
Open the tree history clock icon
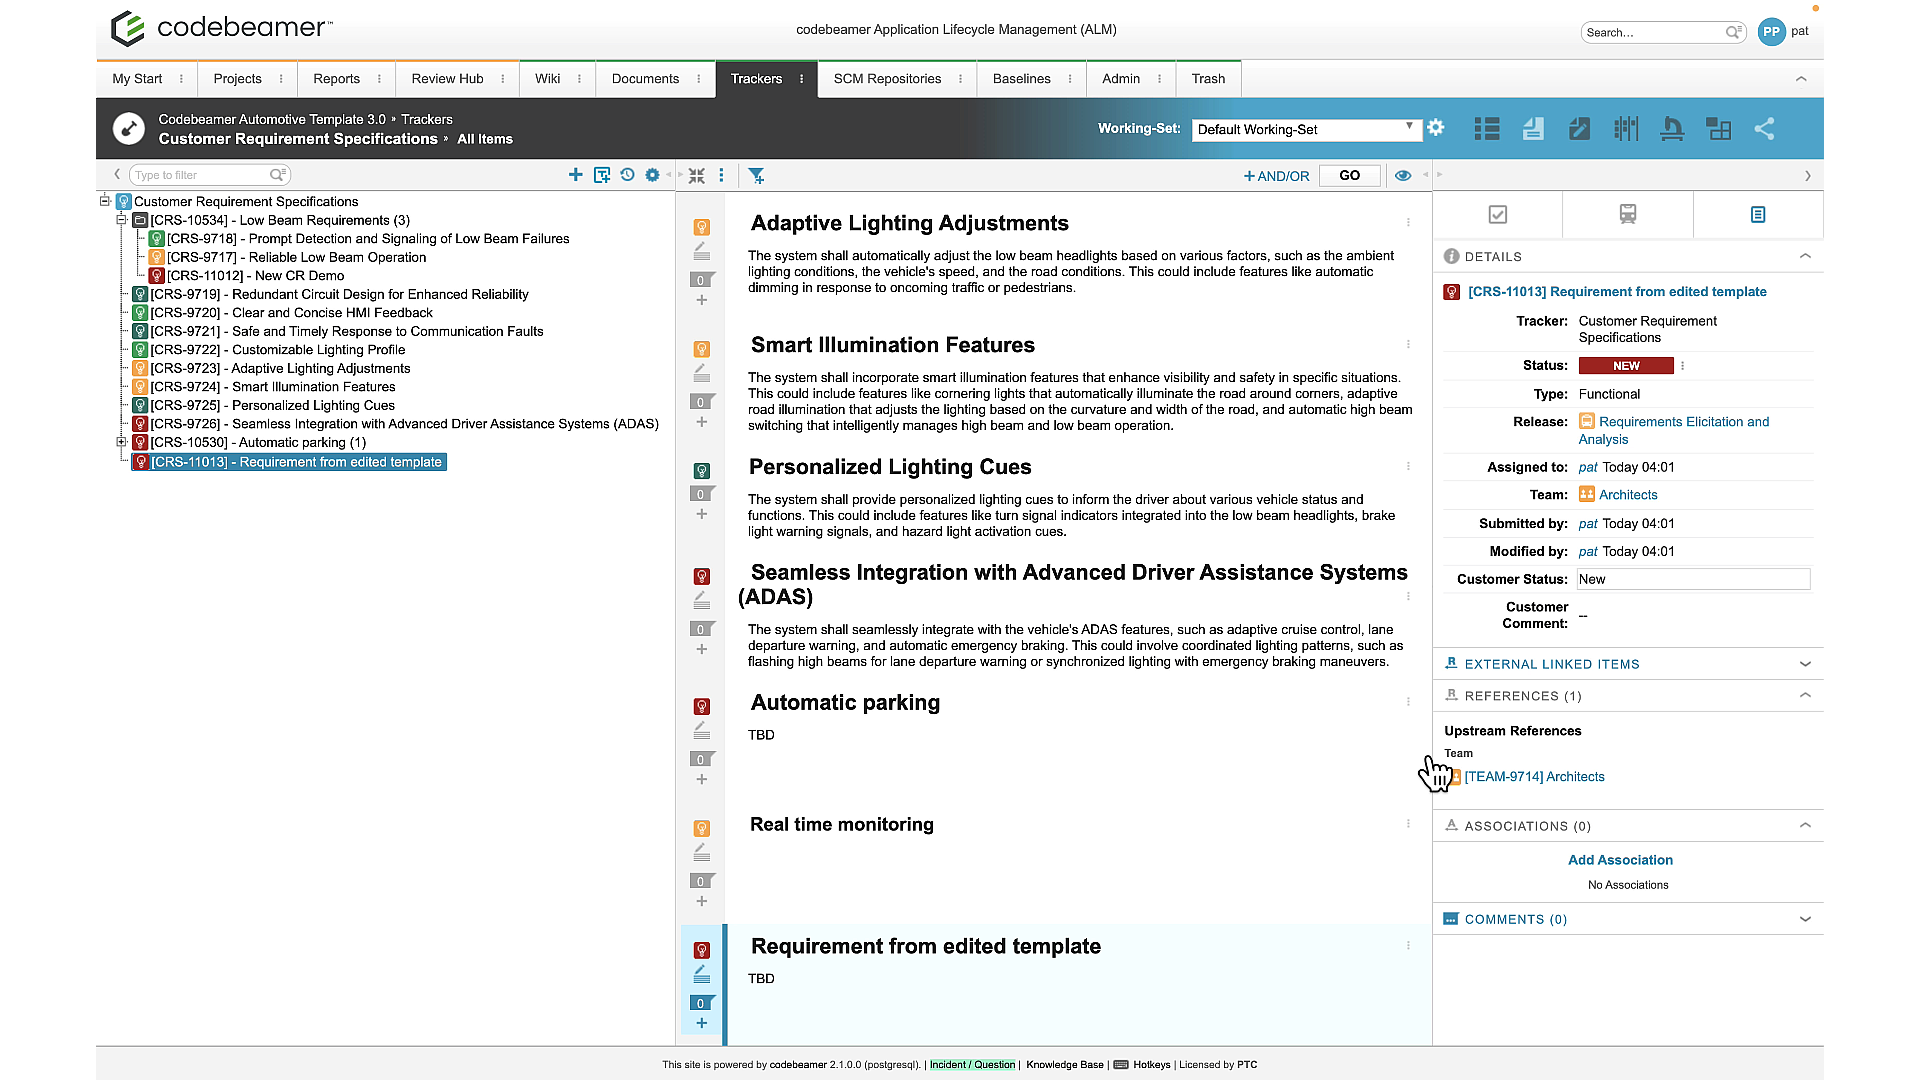click(627, 175)
